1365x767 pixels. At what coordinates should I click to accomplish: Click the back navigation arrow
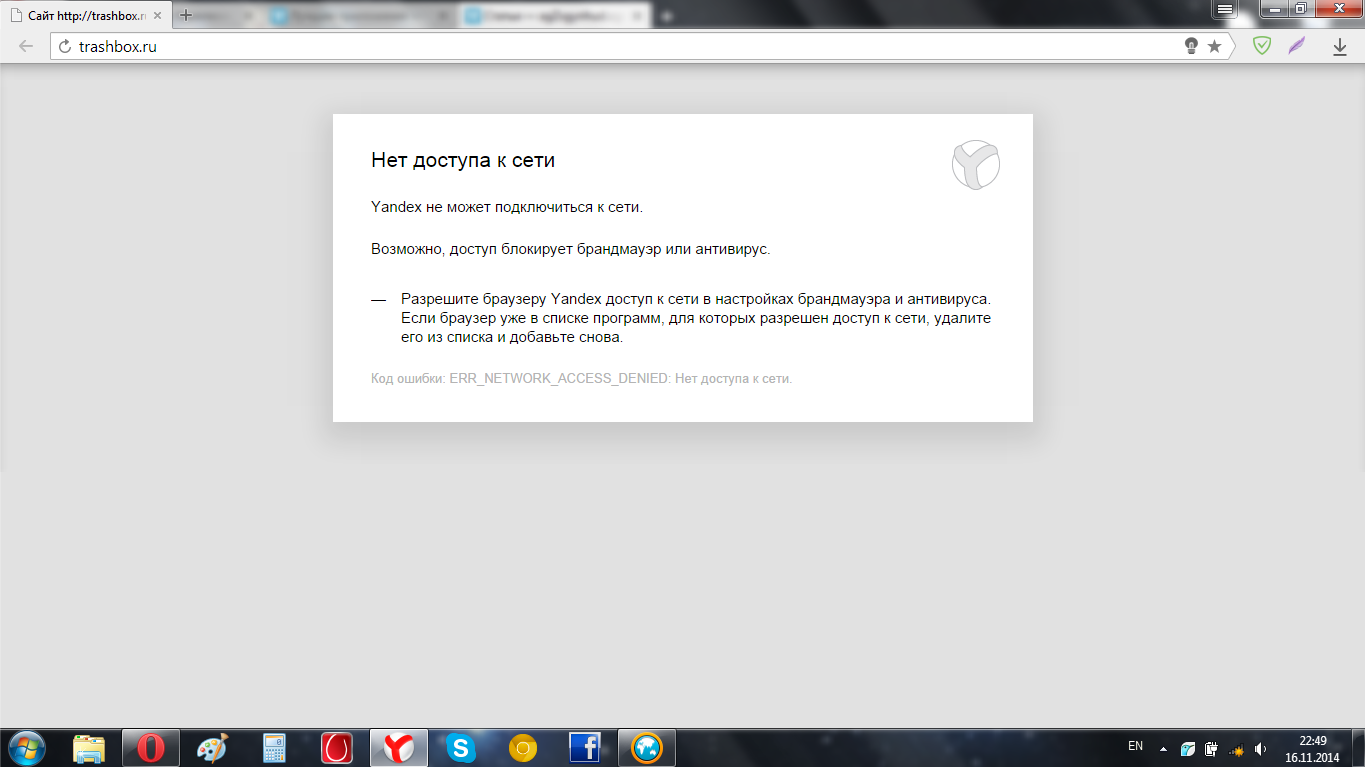click(26, 46)
